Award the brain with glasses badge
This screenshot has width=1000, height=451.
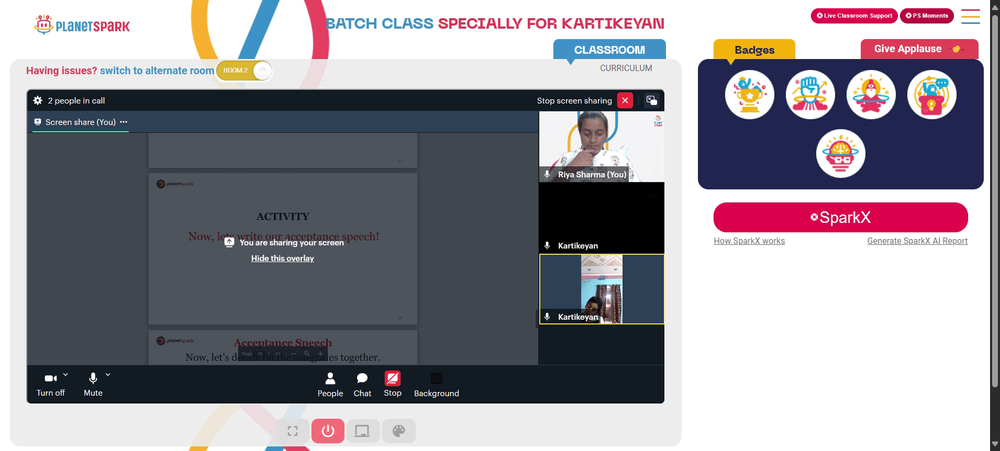click(x=841, y=154)
